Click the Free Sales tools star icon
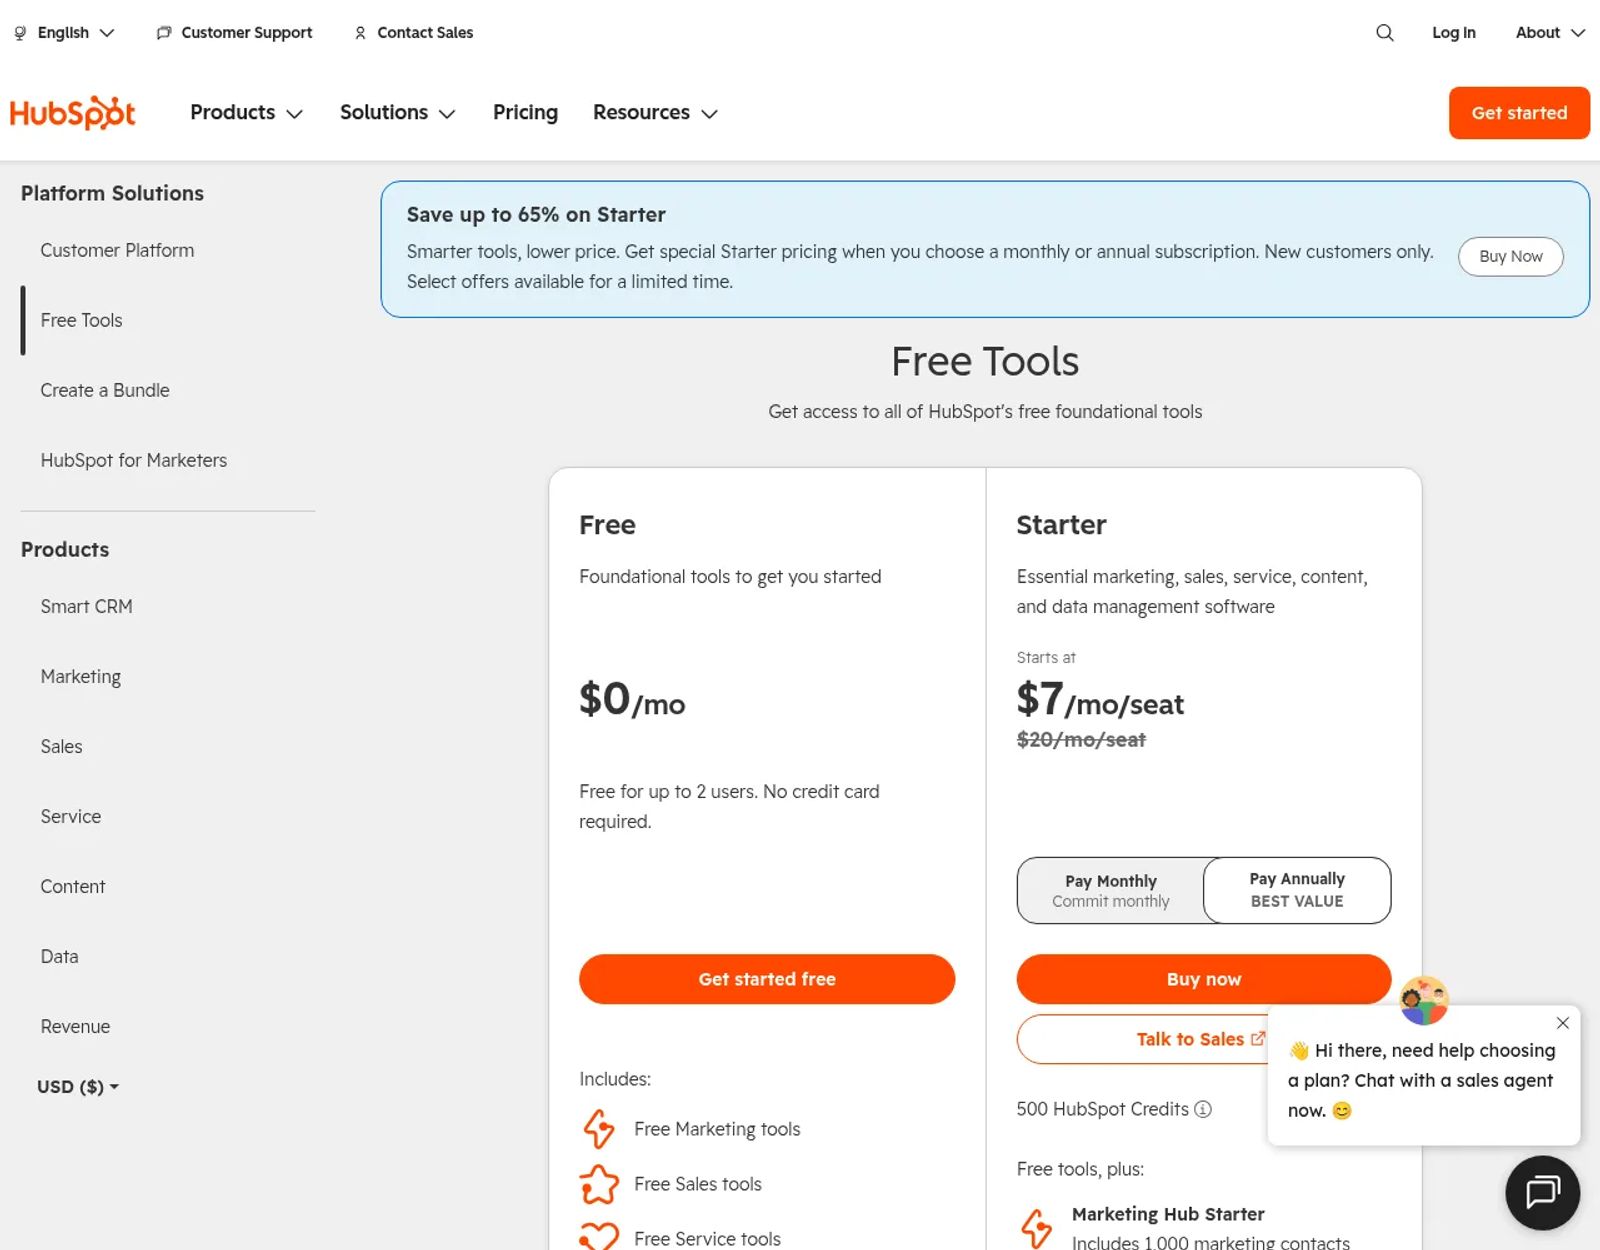Screen dimensions: 1600x1250 point(599,1184)
